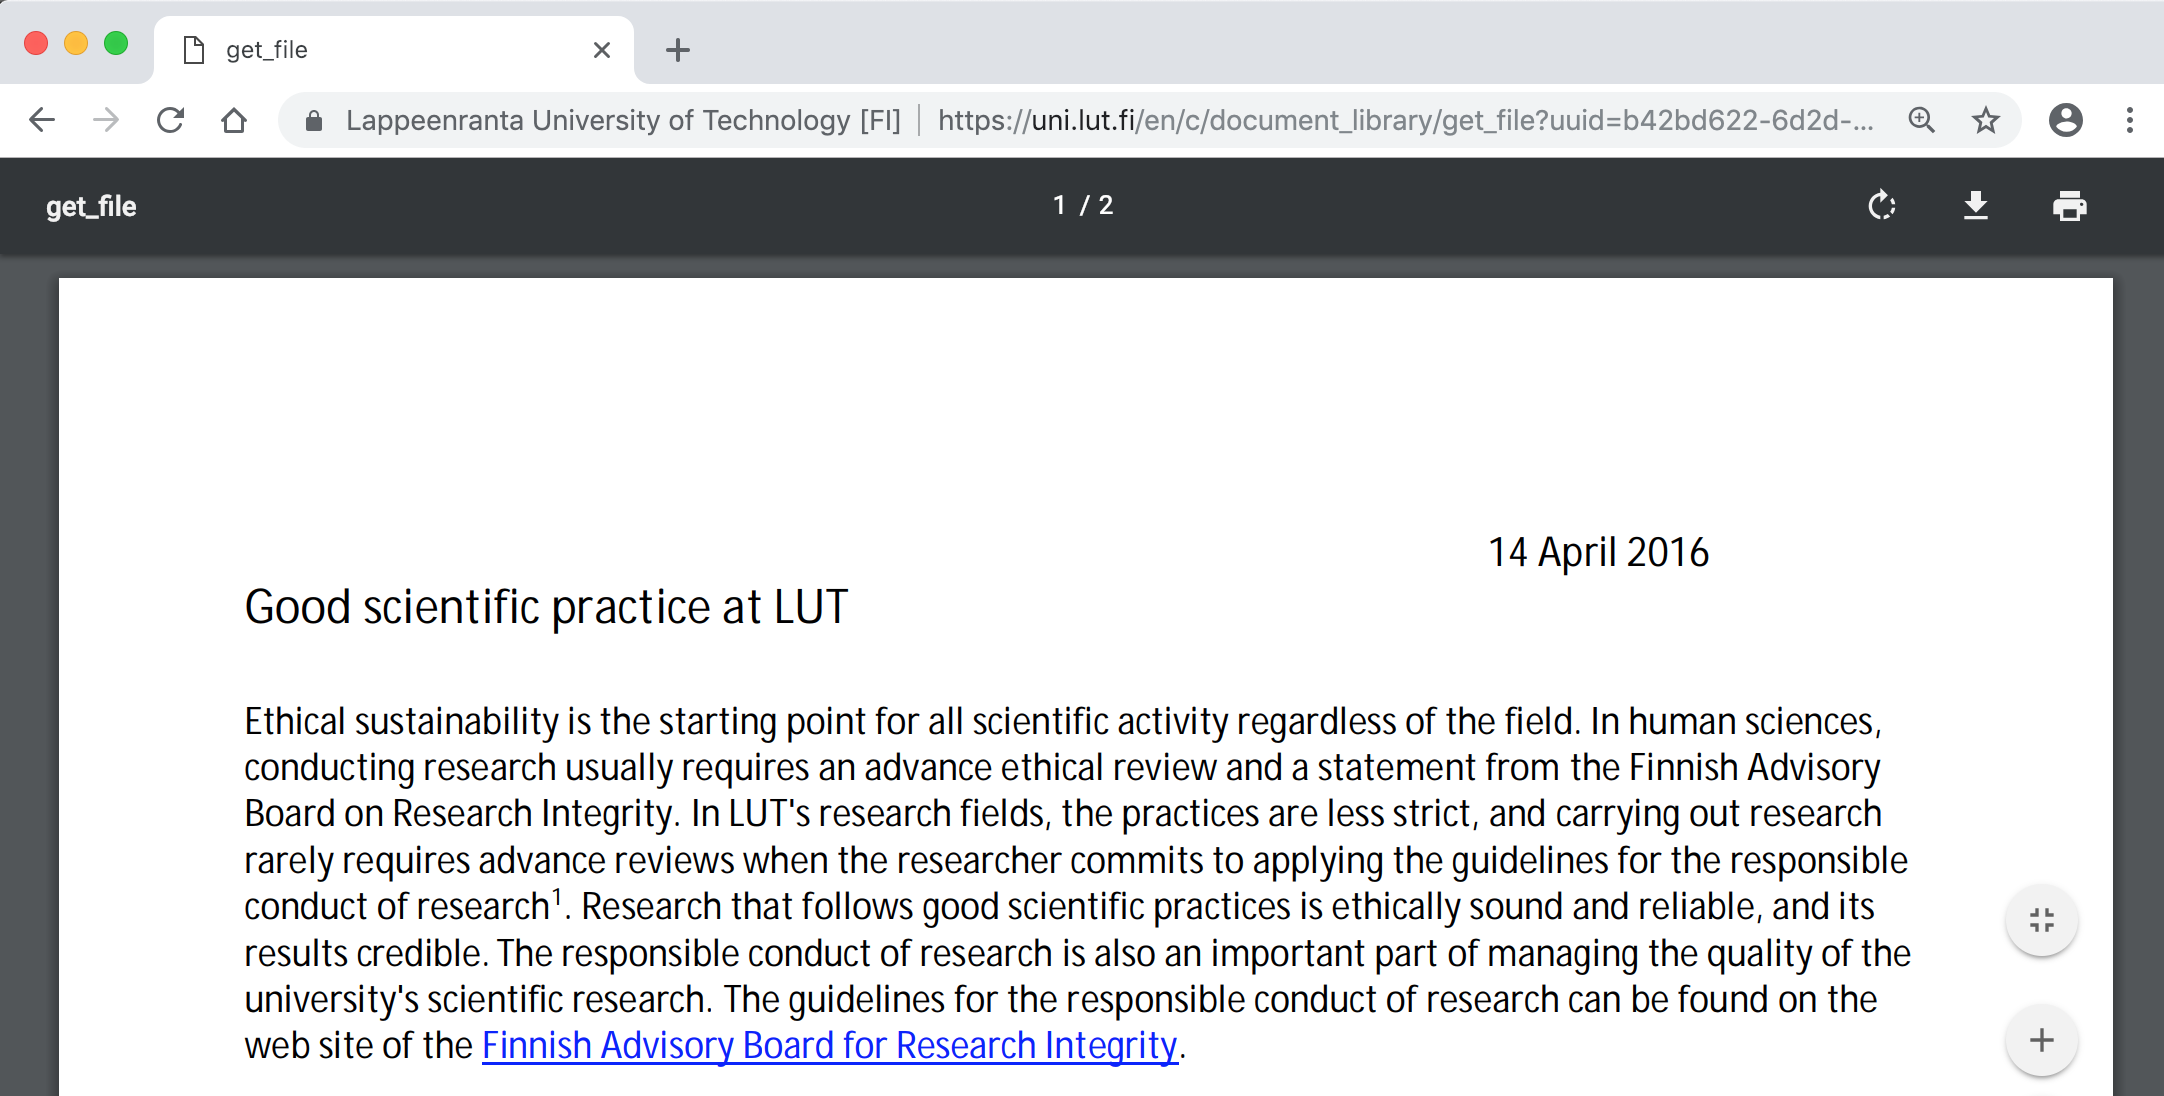Open the Chrome profile account icon

(x=2065, y=121)
